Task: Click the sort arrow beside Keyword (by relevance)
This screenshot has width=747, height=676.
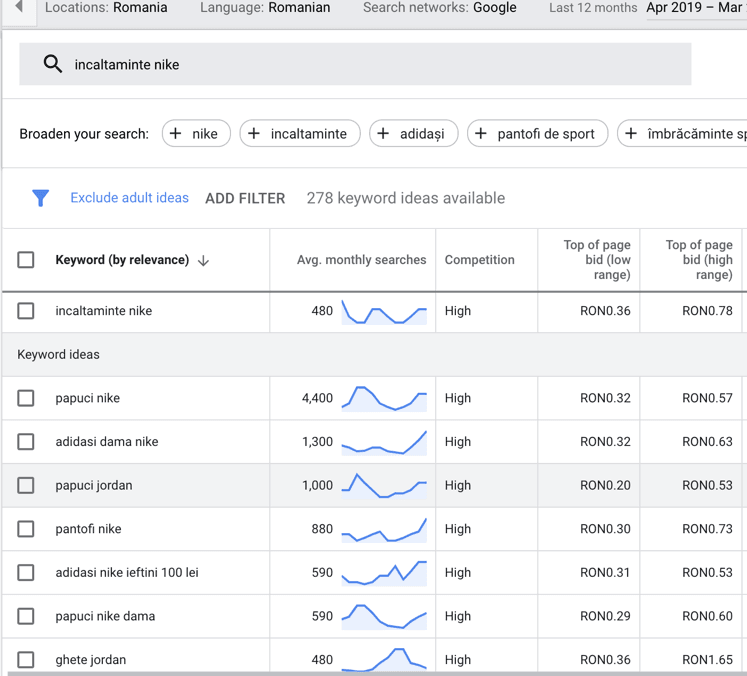Action: (204, 260)
